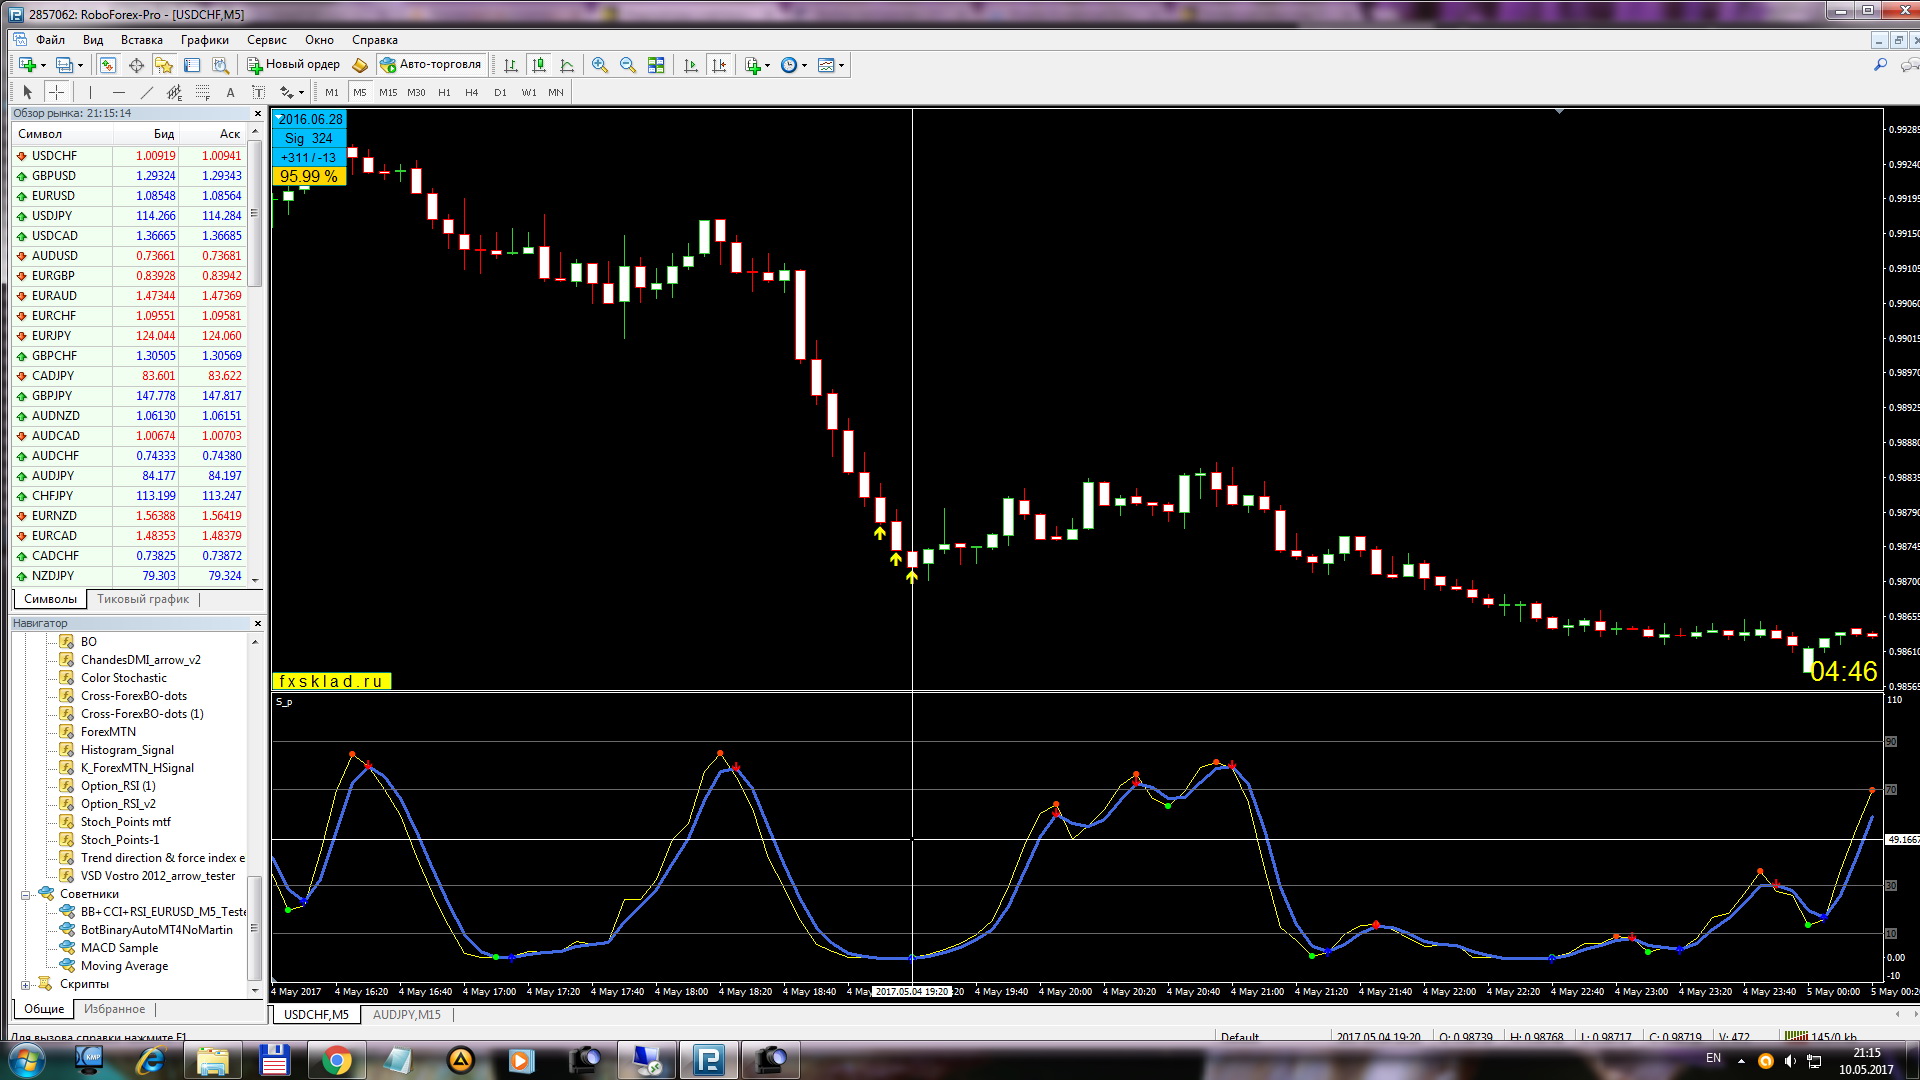The image size is (1920, 1080).
Task: Toggle chart auto scroll
Action: tap(691, 65)
